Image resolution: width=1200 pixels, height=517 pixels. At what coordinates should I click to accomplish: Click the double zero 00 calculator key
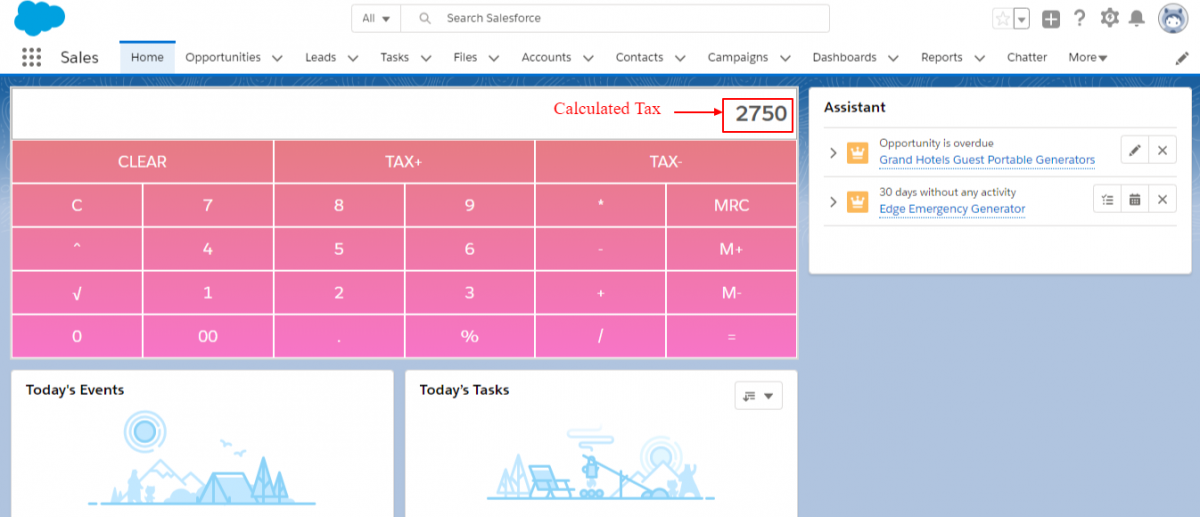[208, 337]
